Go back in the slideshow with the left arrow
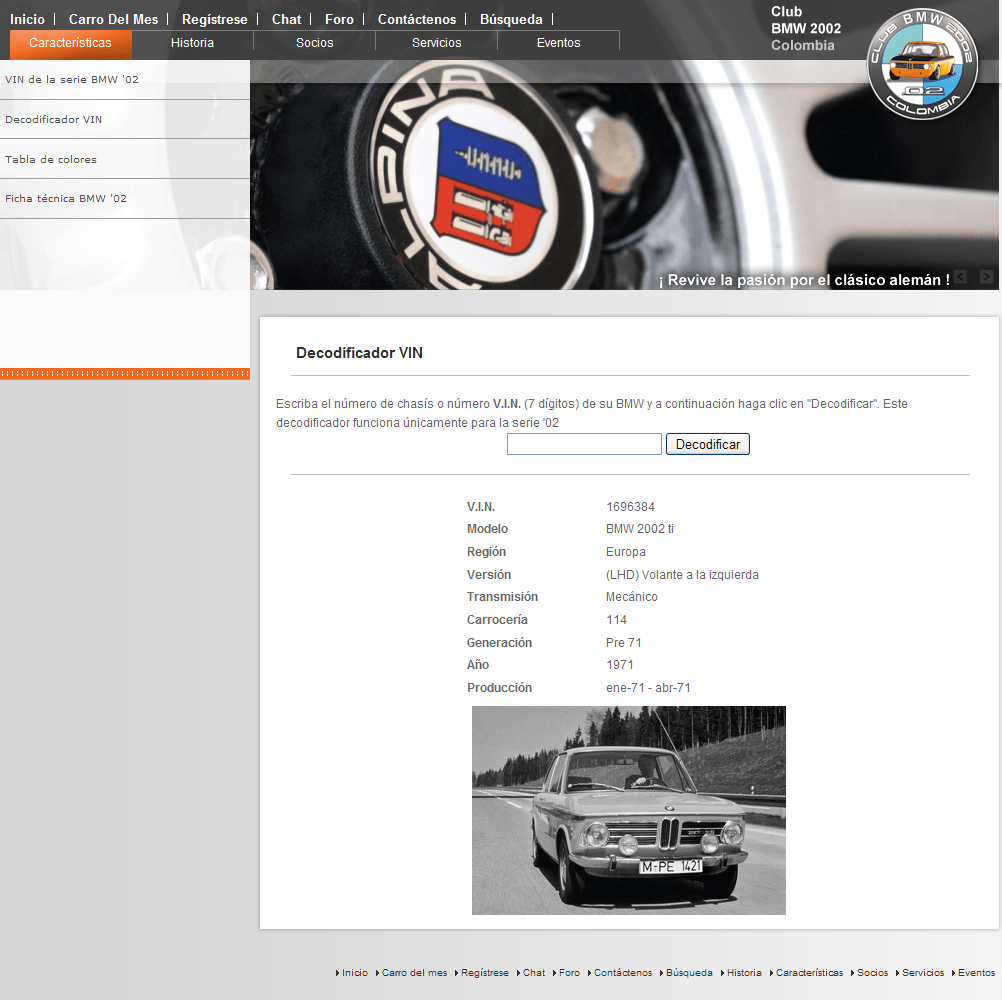 click(961, 277)
